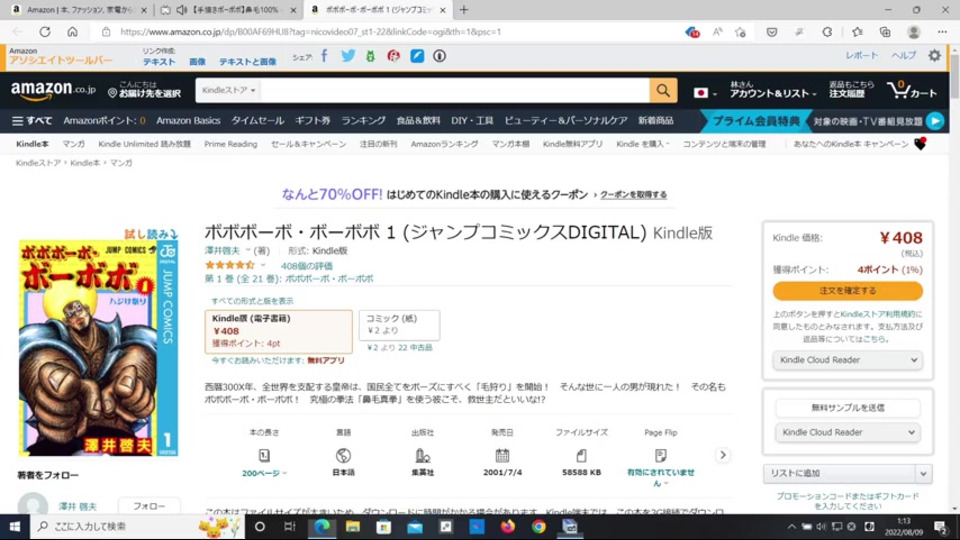
Task: Expand 200ページ length details
Action: click(x=264, y=473)
